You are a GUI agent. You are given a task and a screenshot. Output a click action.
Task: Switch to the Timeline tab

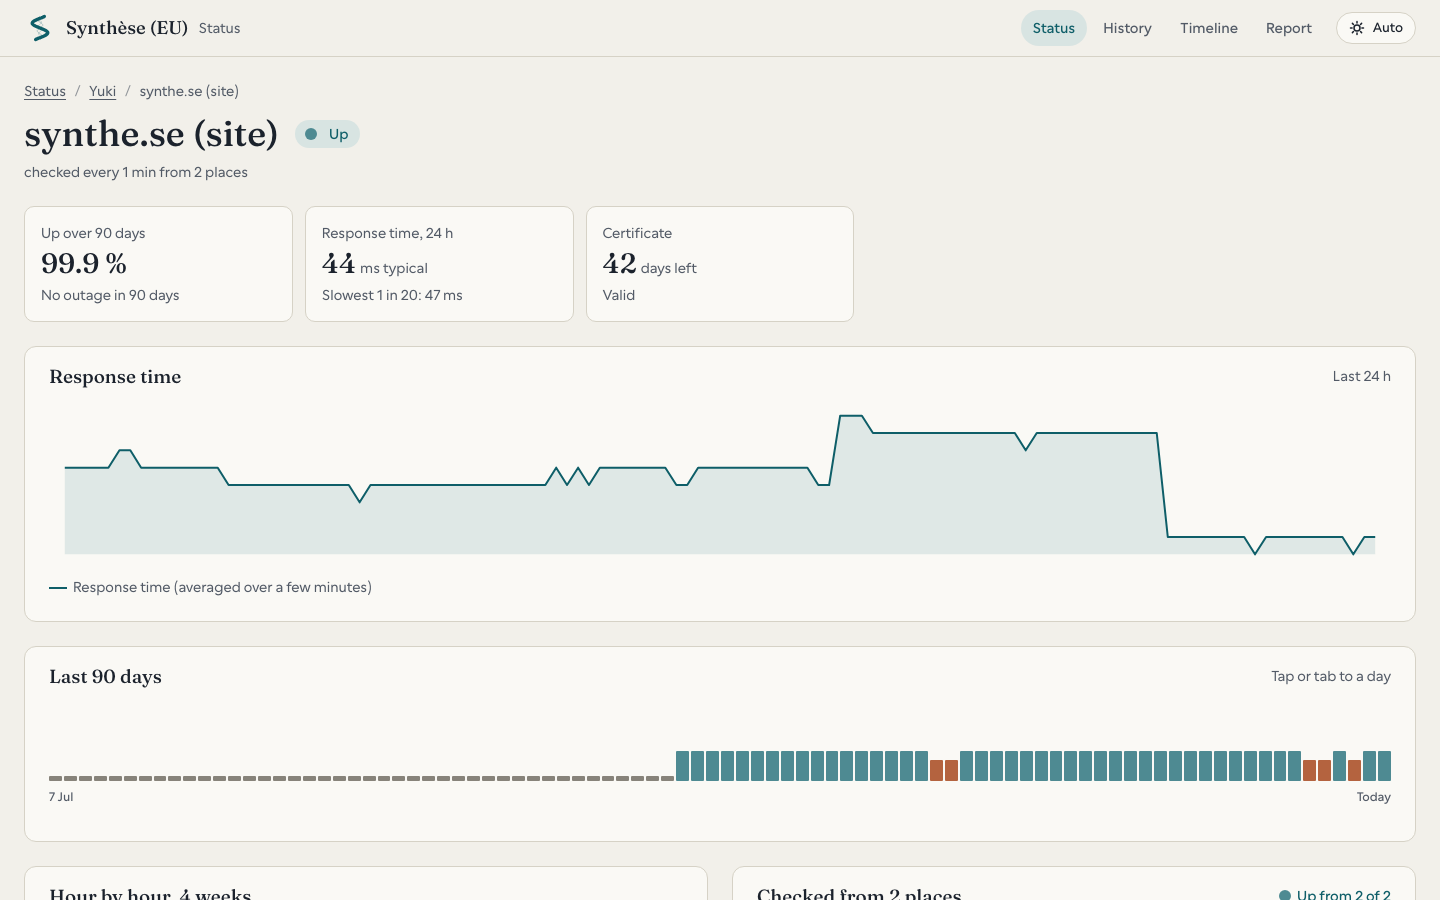(x=1208, y=28)
